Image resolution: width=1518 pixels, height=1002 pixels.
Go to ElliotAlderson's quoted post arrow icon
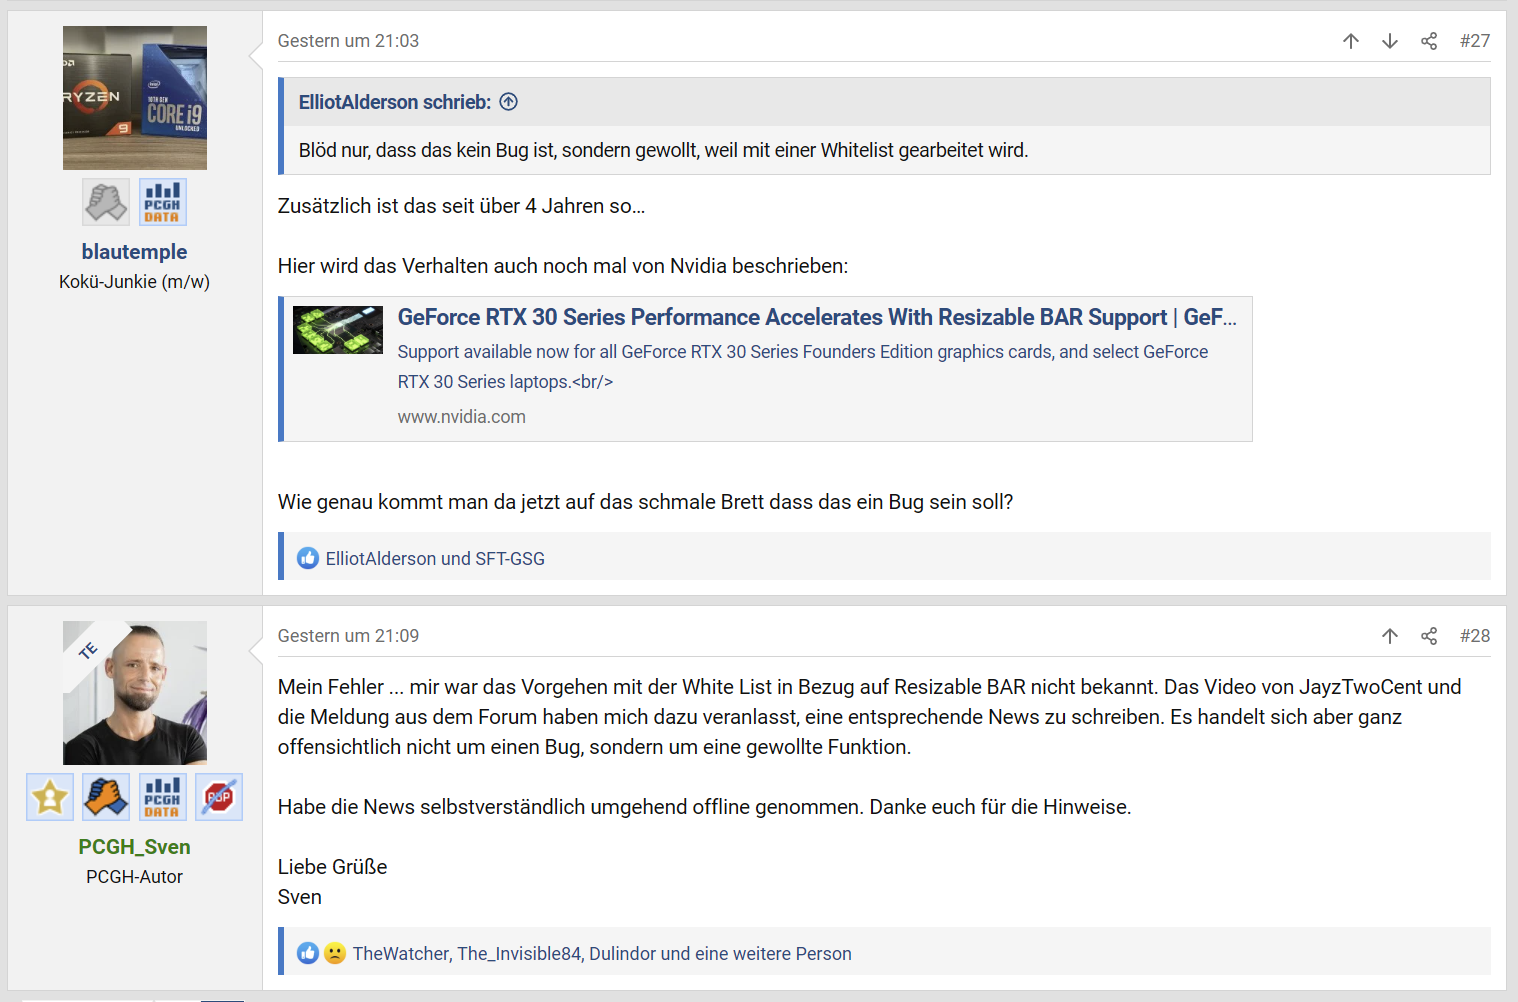point(509,102)
